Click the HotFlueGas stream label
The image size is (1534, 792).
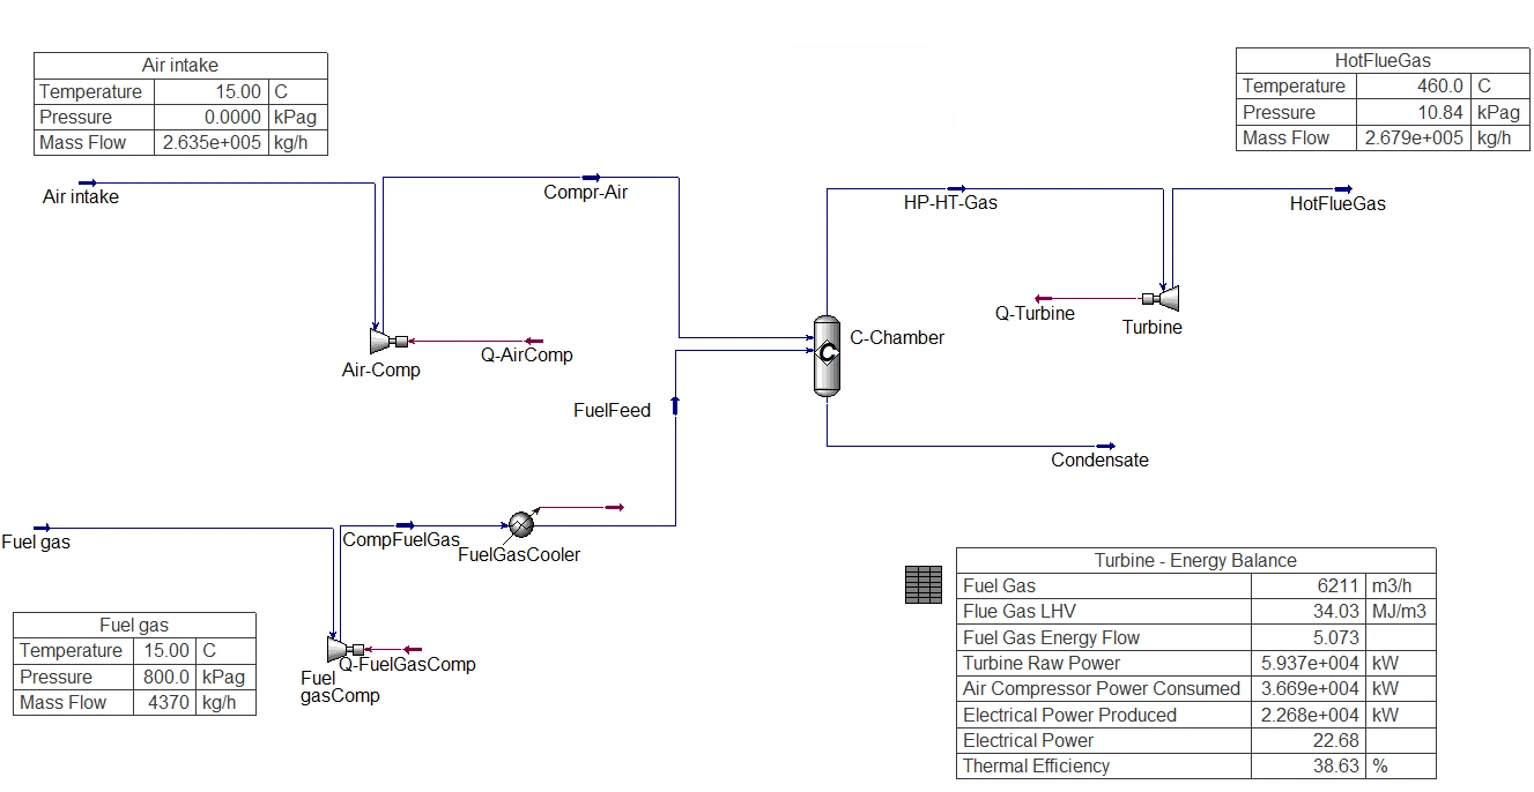1338,204
